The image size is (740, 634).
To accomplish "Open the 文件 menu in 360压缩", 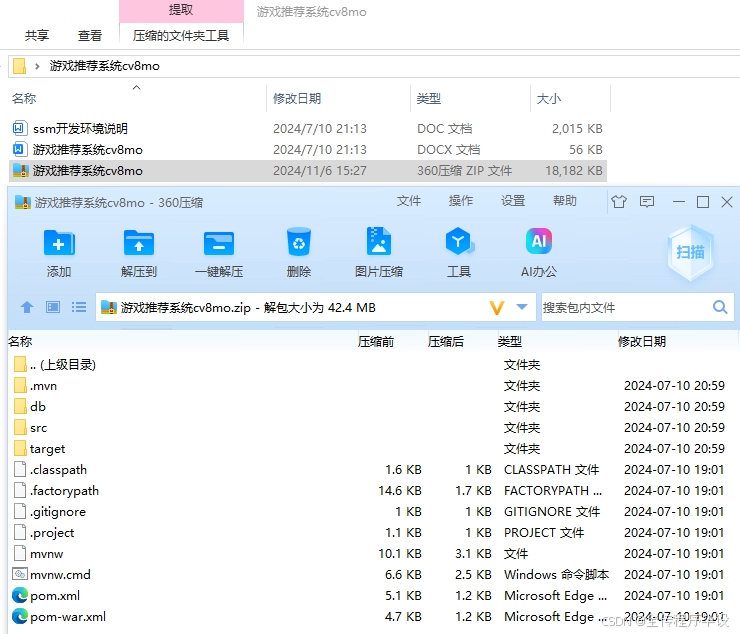I will (409, 201).
